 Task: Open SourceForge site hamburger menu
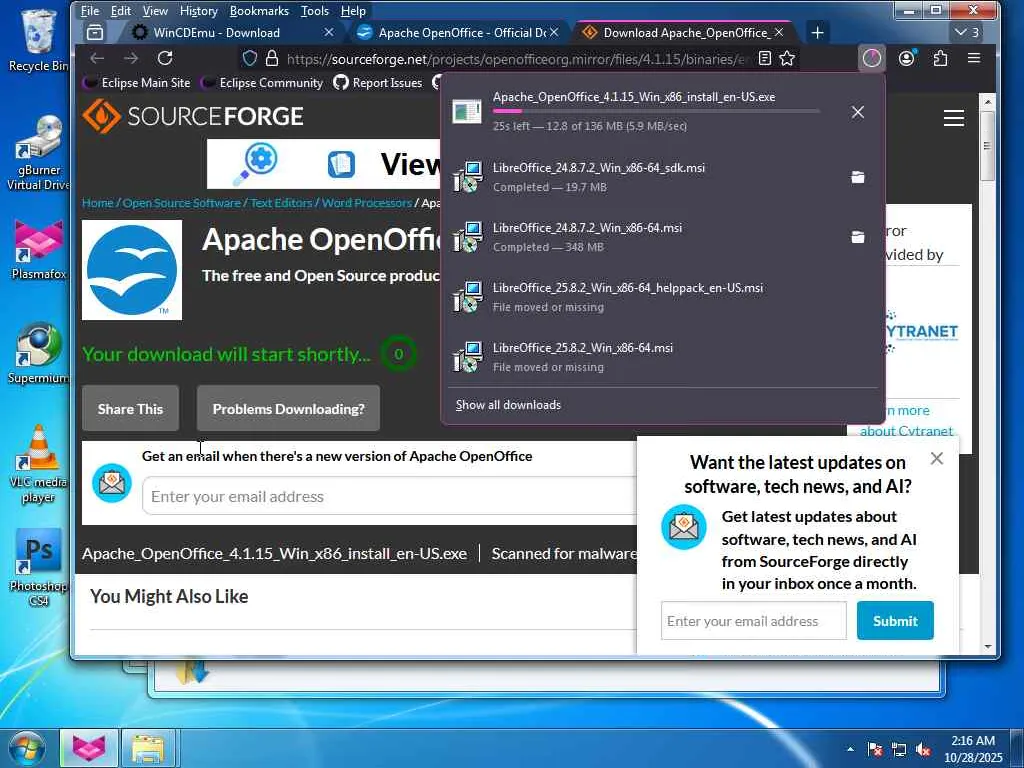coord(954,118)
